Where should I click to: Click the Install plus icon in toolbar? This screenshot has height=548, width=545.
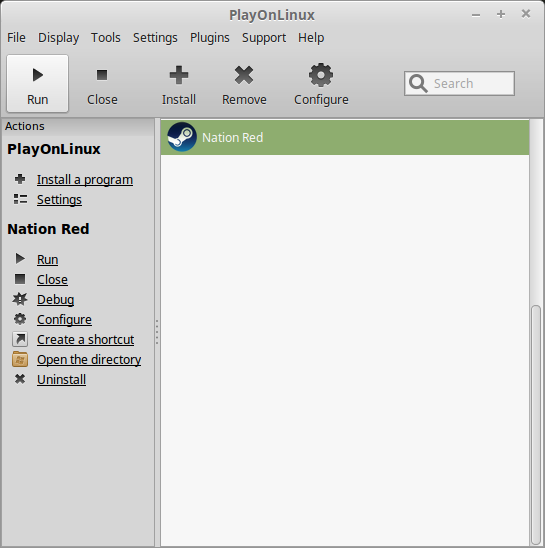(179, 75)
